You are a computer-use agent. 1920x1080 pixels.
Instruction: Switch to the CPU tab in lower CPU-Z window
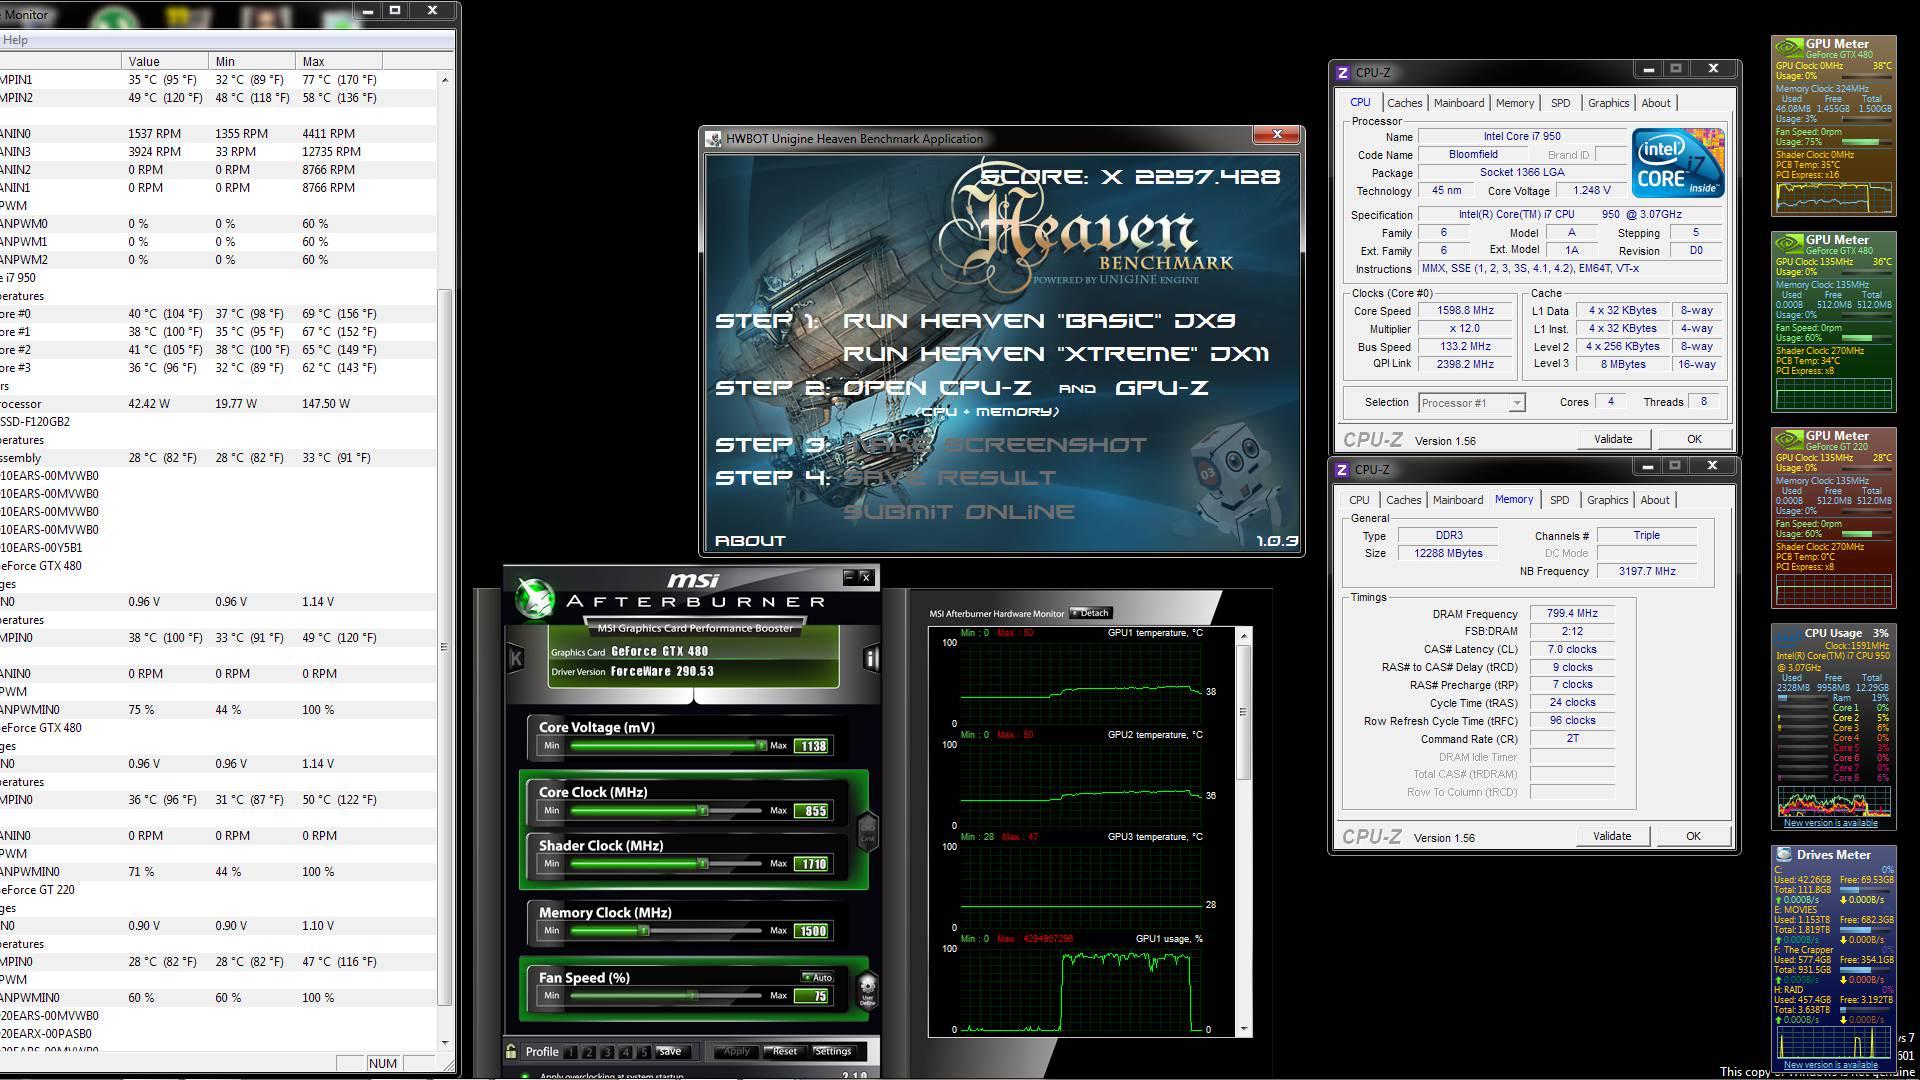1359,500
